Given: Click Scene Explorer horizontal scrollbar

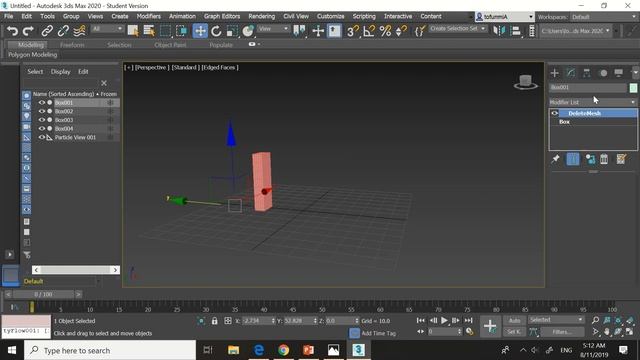Looking at the screenshot, I should (x=76, y=270).
